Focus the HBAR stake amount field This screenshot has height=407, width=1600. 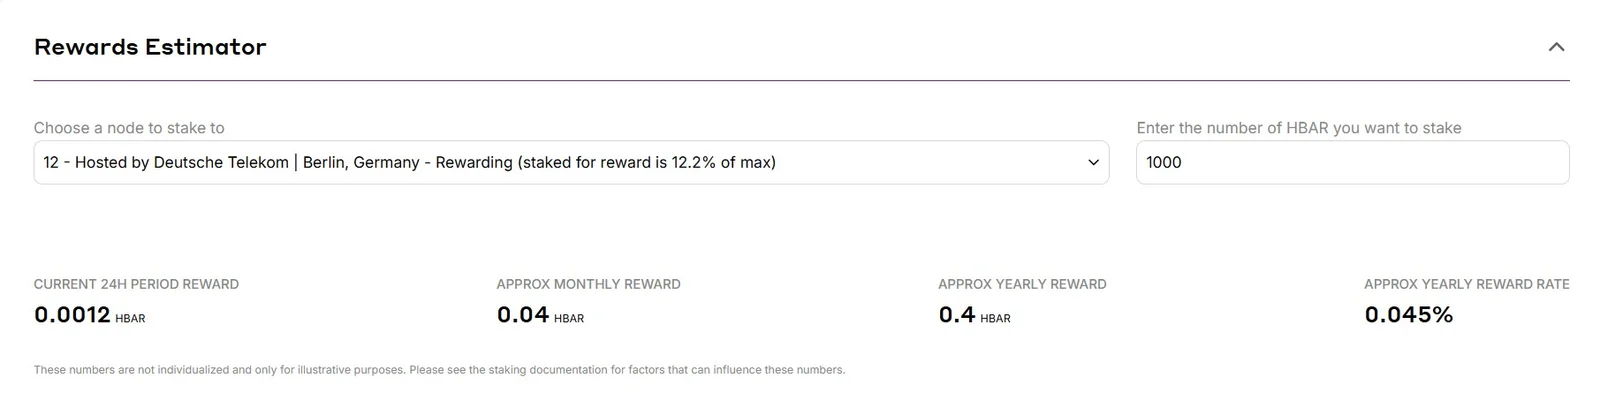pyautogui.click(x=1352, y=162)
